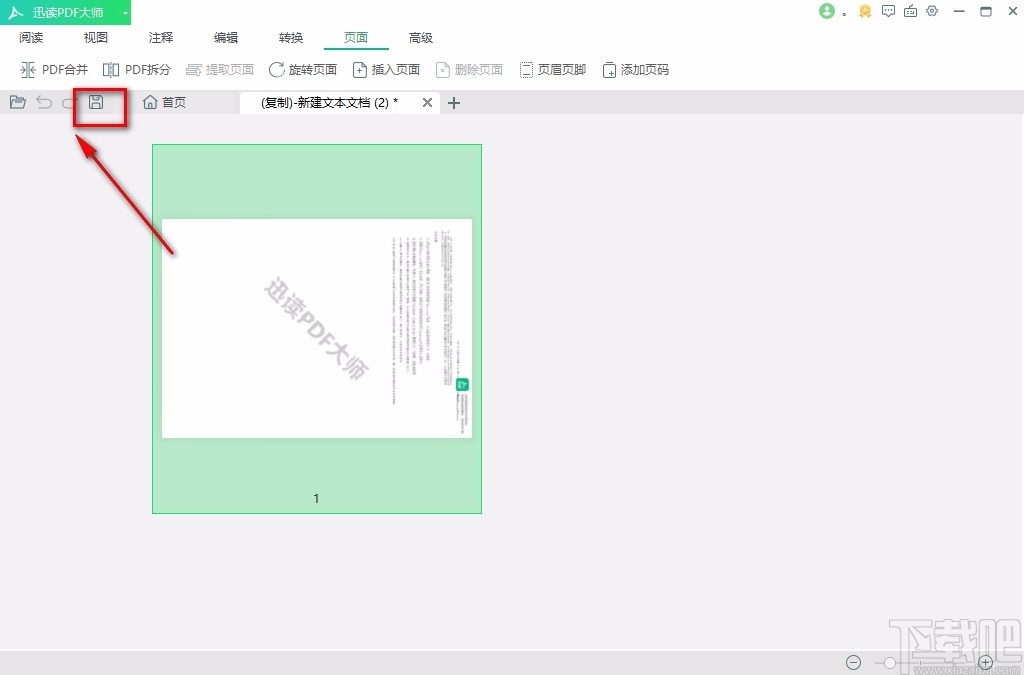Open a new tab with the plus button
Image resolution: width=1024 pixels, height=675 pixels.
pyautogui.click(x=454, y=102)
